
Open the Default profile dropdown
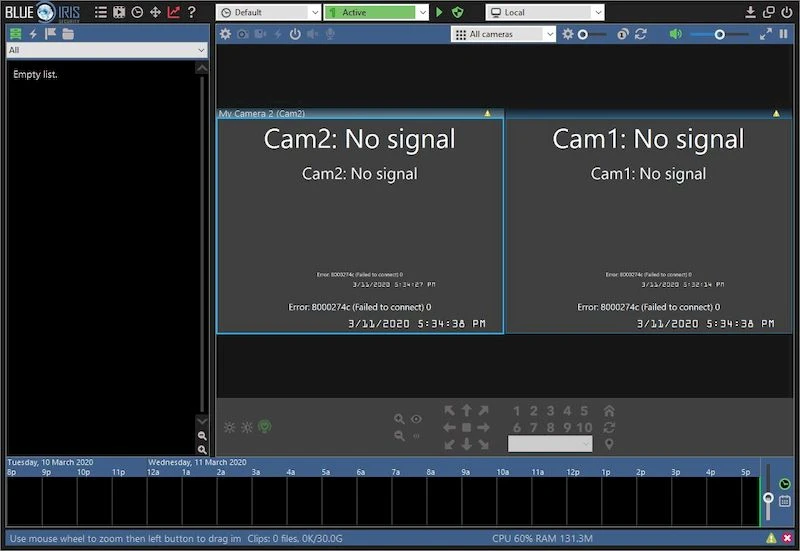(x=268, y=12)
